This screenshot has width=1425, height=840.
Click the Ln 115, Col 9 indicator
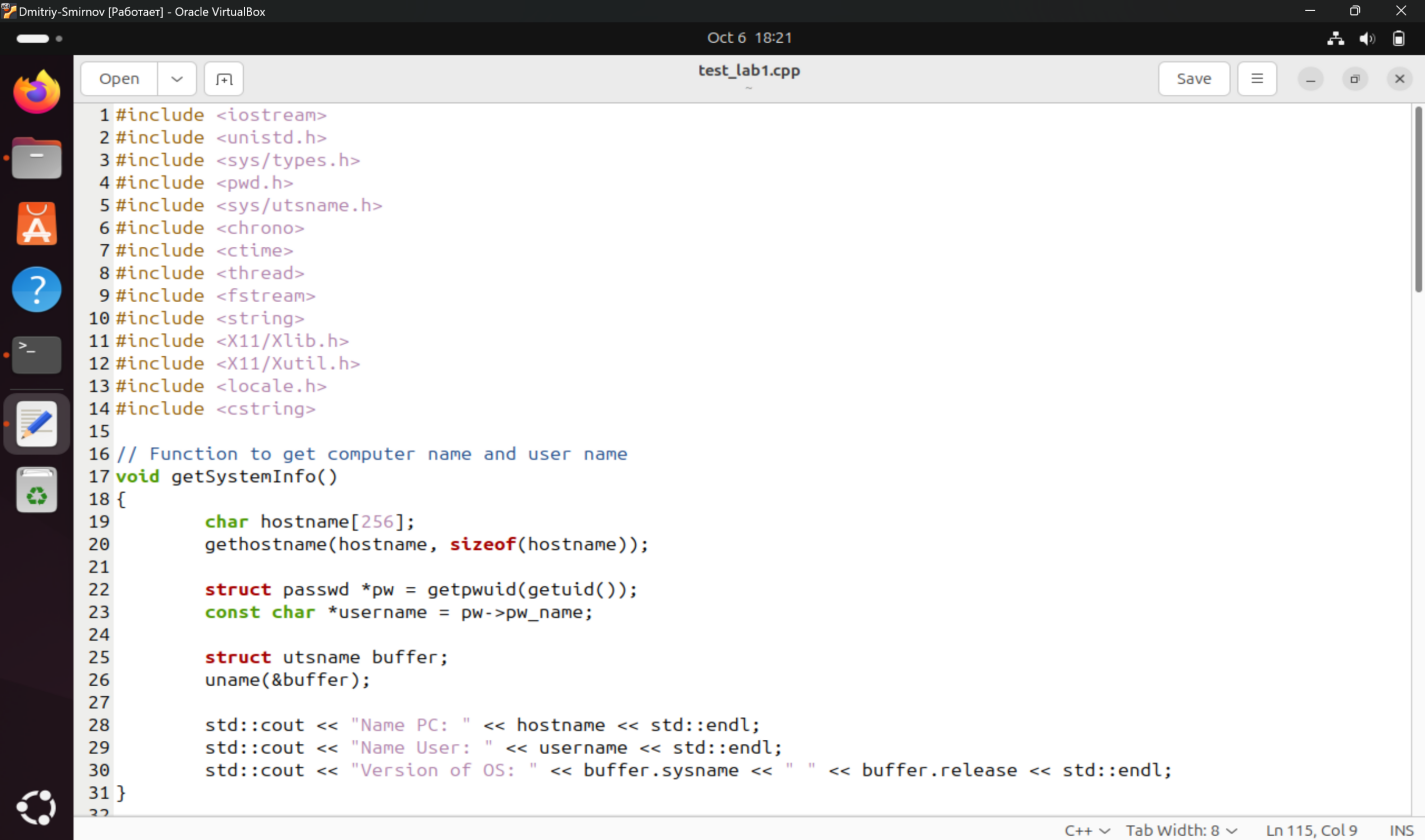[x=1311, y=830]
